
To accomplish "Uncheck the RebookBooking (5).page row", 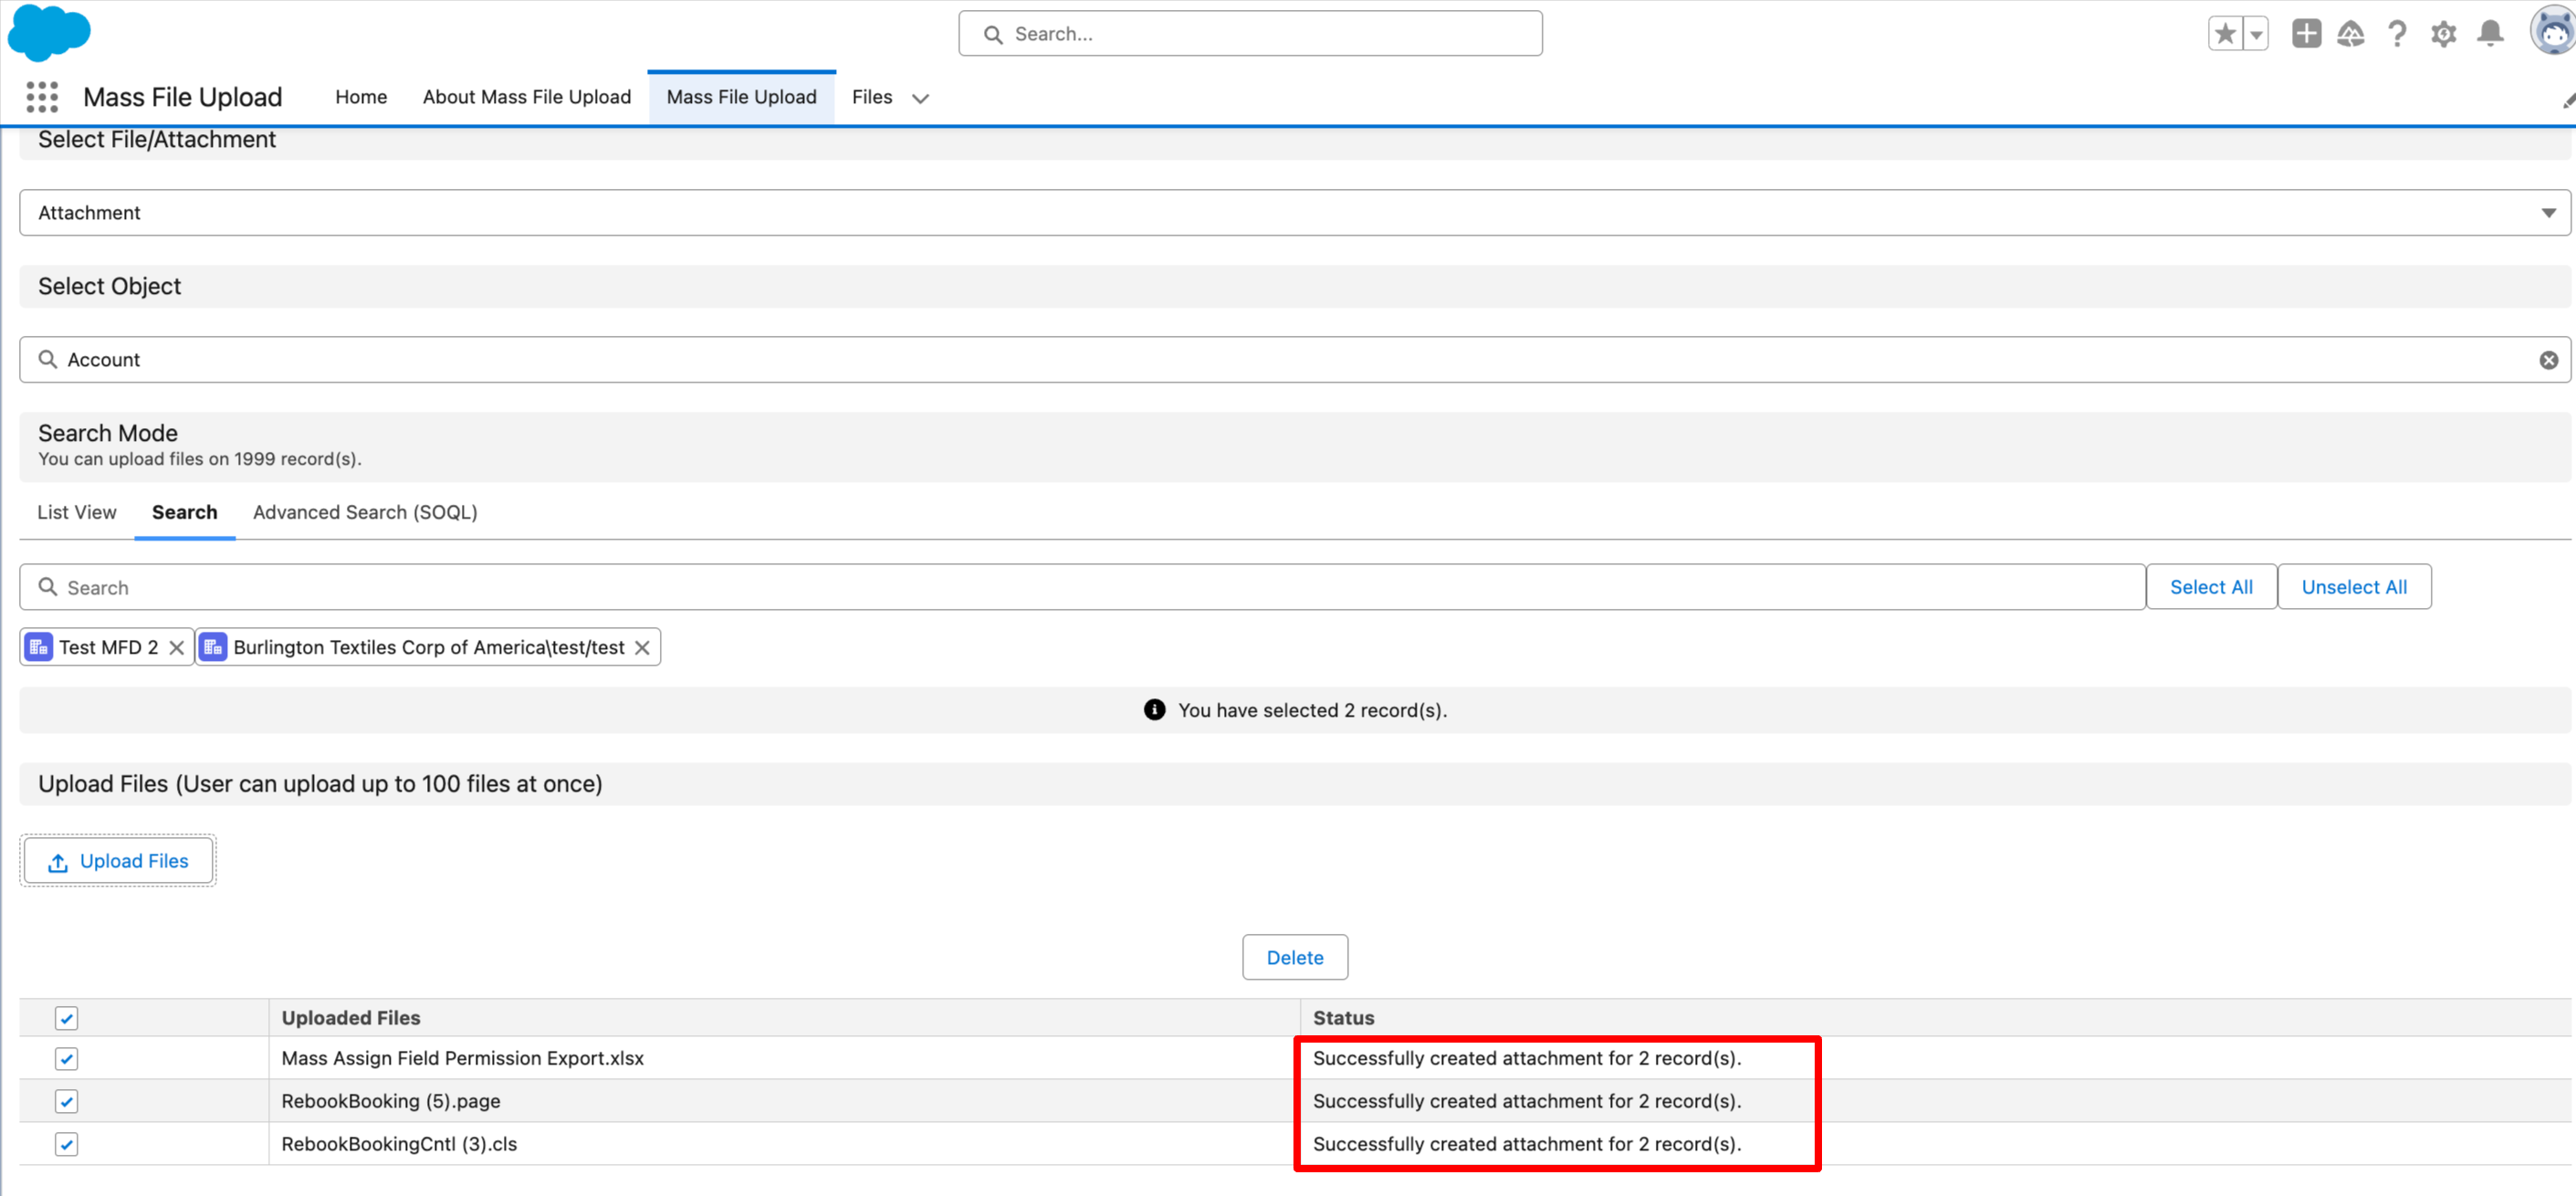I will pyautogui.click(x=66, y=1101).
